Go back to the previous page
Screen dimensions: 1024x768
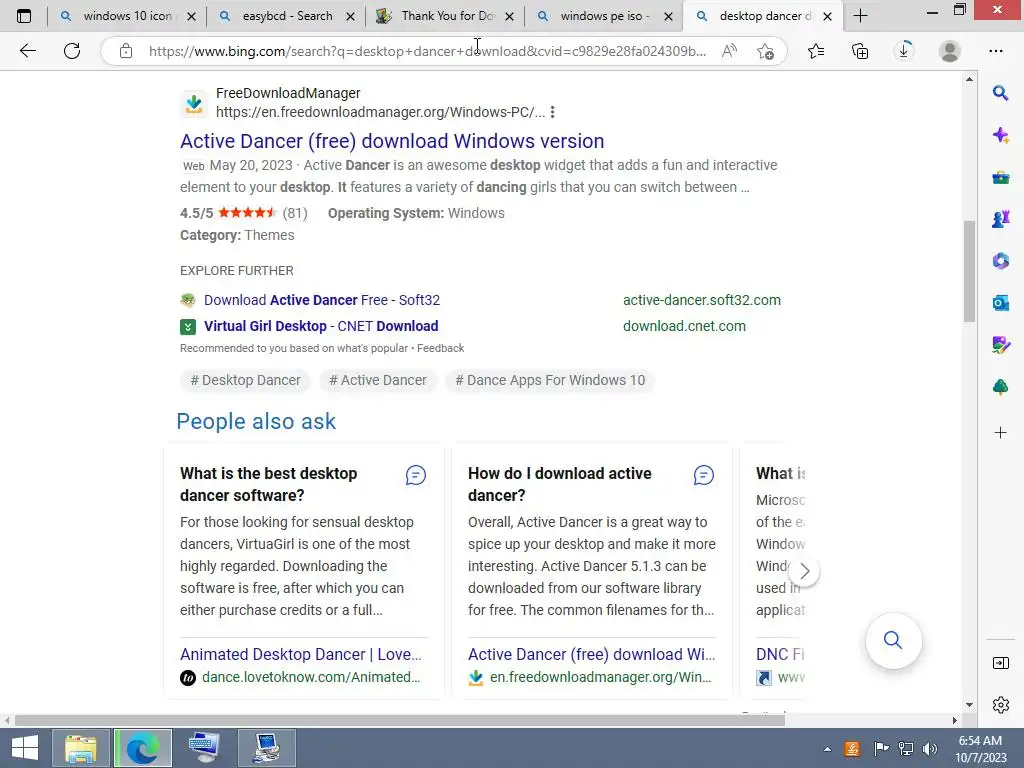pos(27,51)
